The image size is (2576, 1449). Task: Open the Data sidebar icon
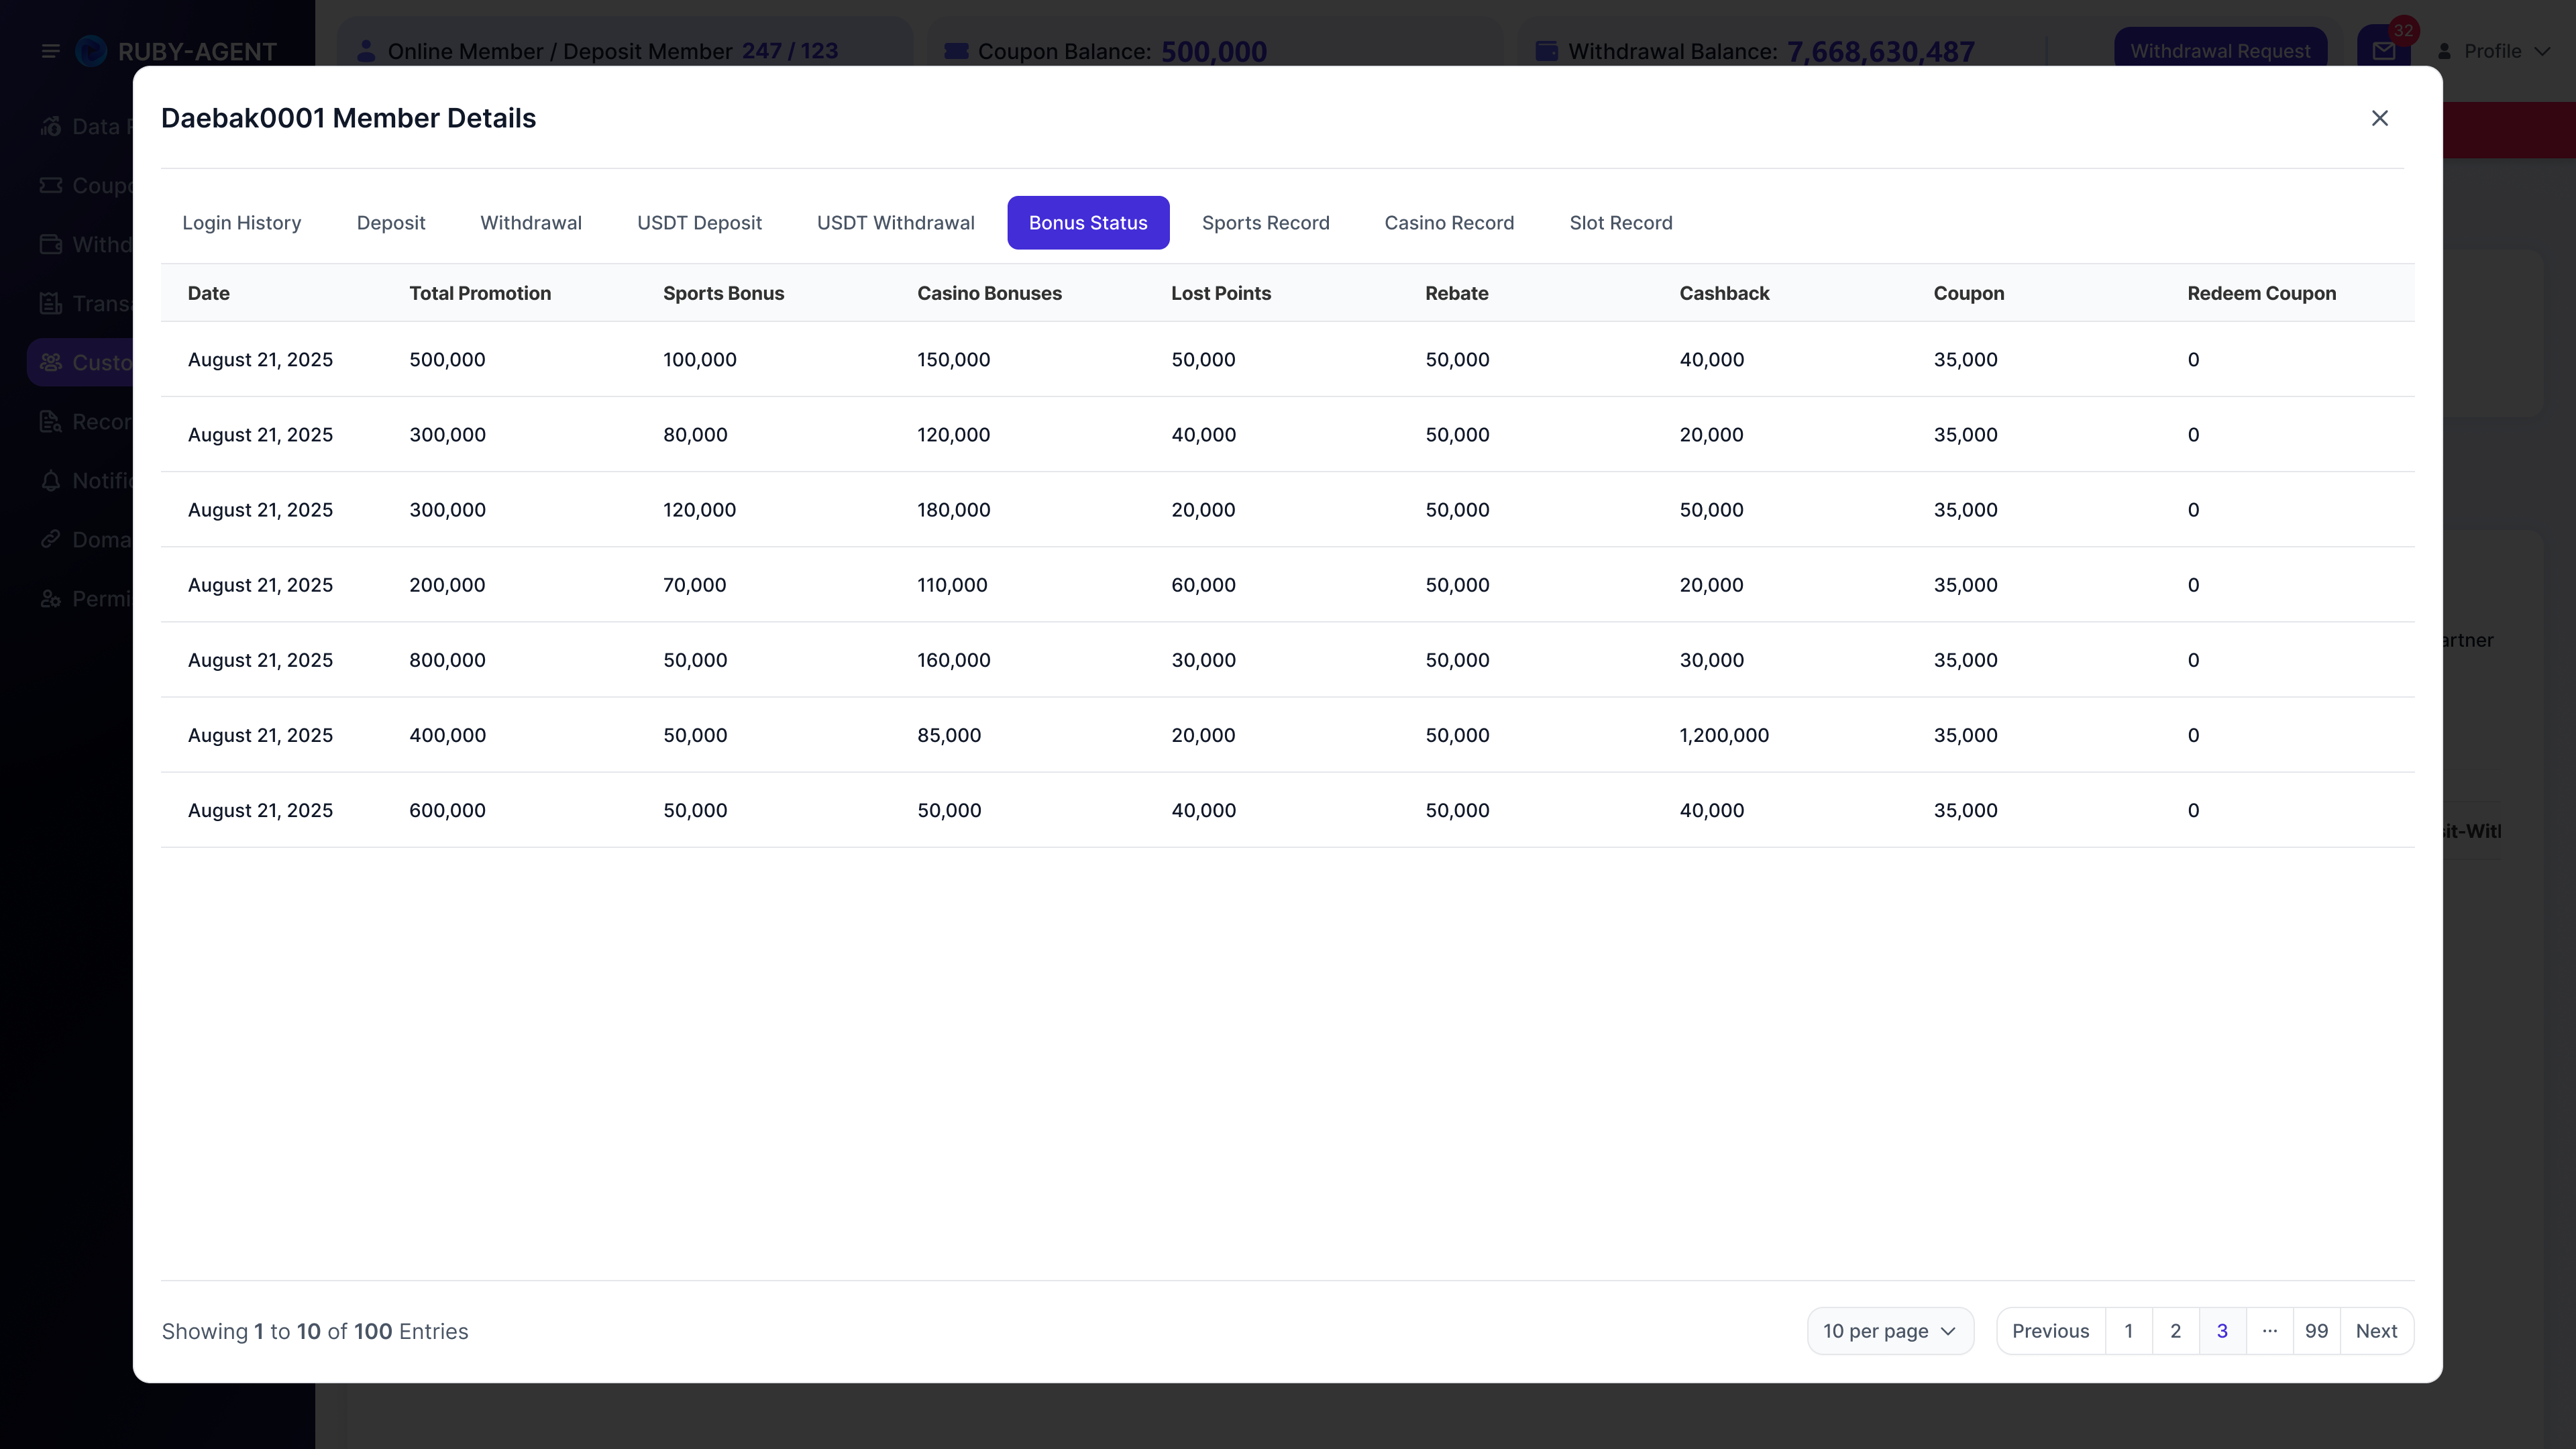tap(51, 126)
